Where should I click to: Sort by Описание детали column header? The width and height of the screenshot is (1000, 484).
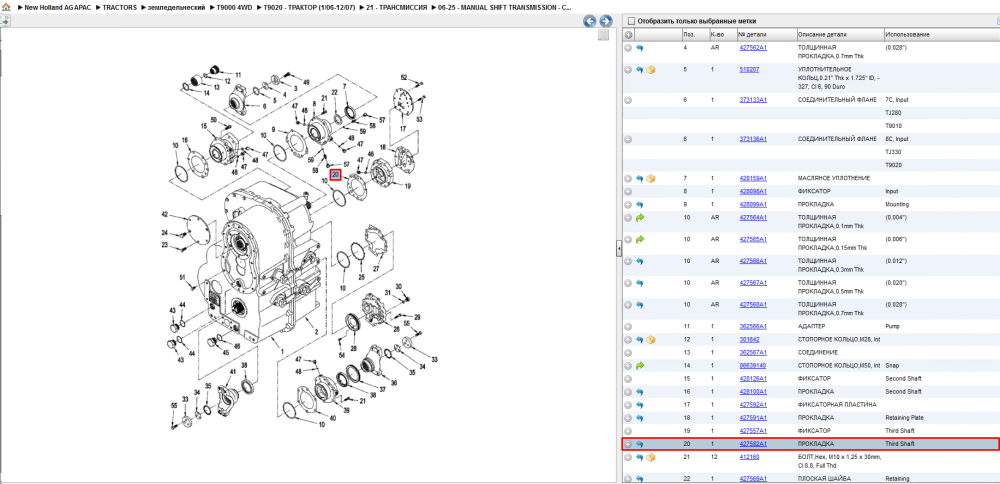(840, 34)
